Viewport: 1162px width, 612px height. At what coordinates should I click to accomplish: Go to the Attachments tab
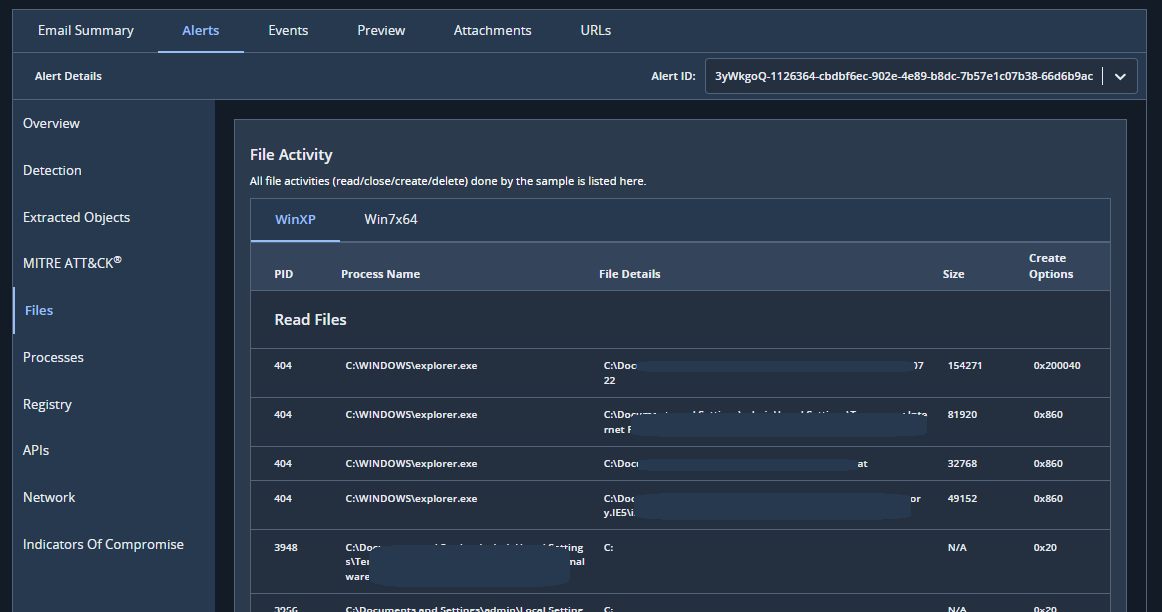pos(492,30)
